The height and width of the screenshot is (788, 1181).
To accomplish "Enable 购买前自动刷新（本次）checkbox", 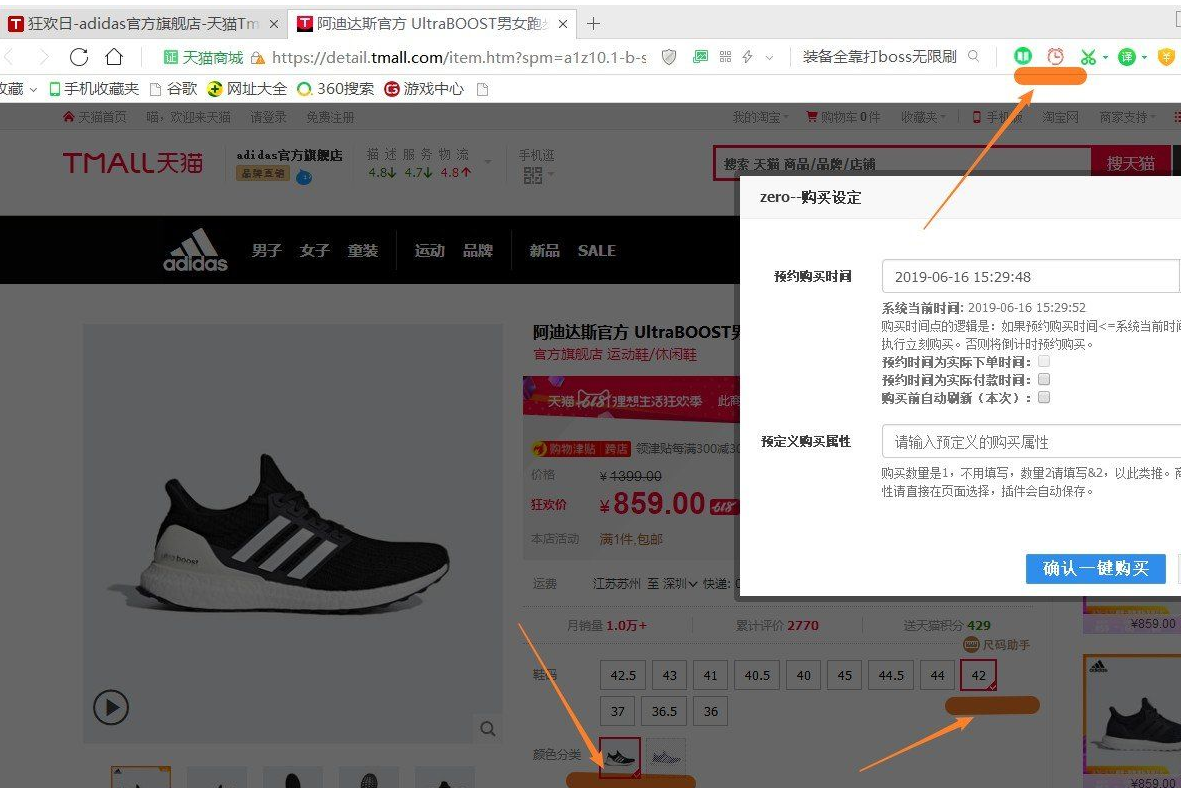I will pyautogui.click(x=1044, y=398).
